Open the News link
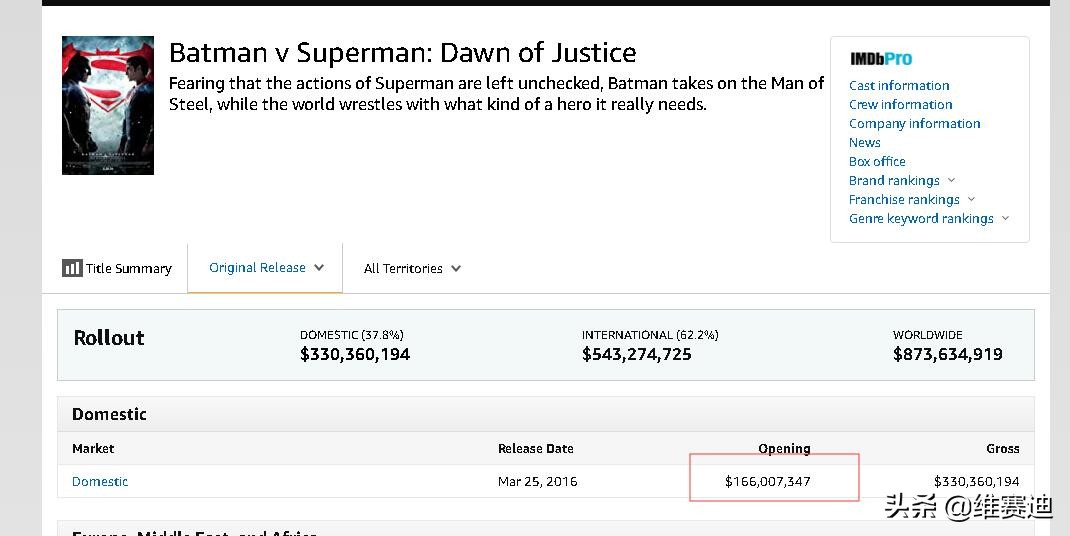Screen dimensions: 1070x536 coord(864,142)
